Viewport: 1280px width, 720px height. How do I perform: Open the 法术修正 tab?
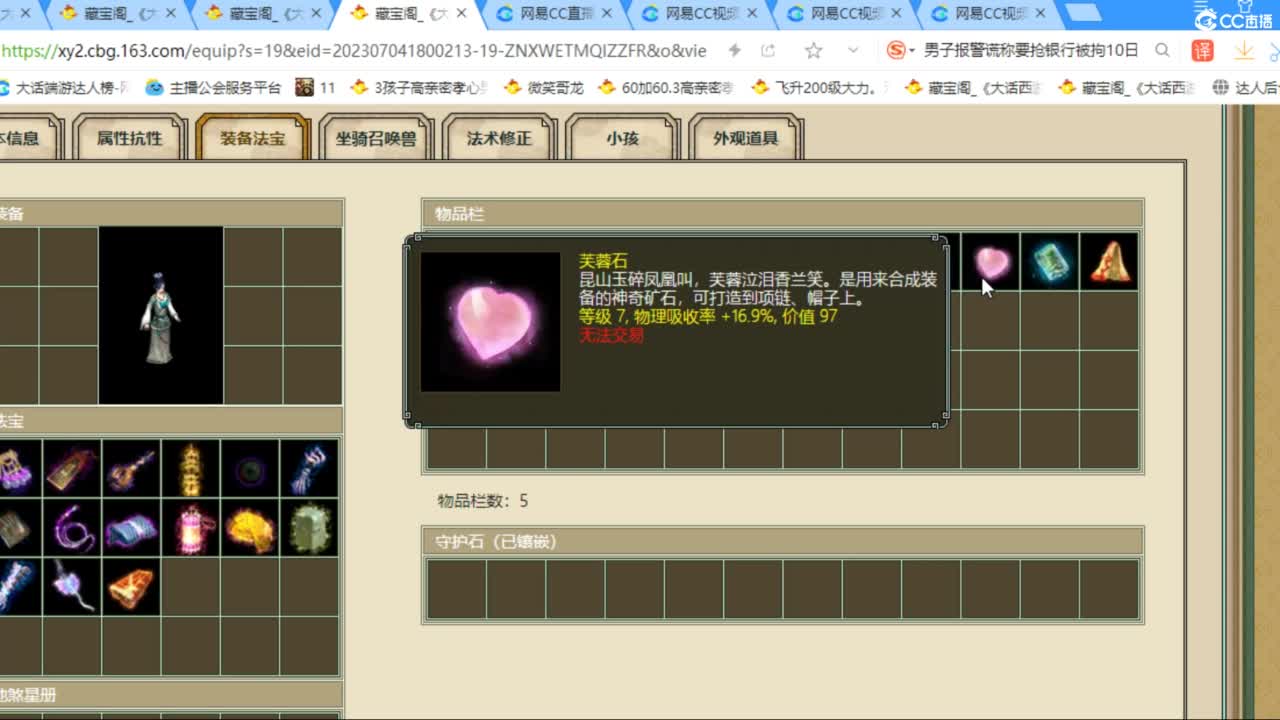[499, 138]
